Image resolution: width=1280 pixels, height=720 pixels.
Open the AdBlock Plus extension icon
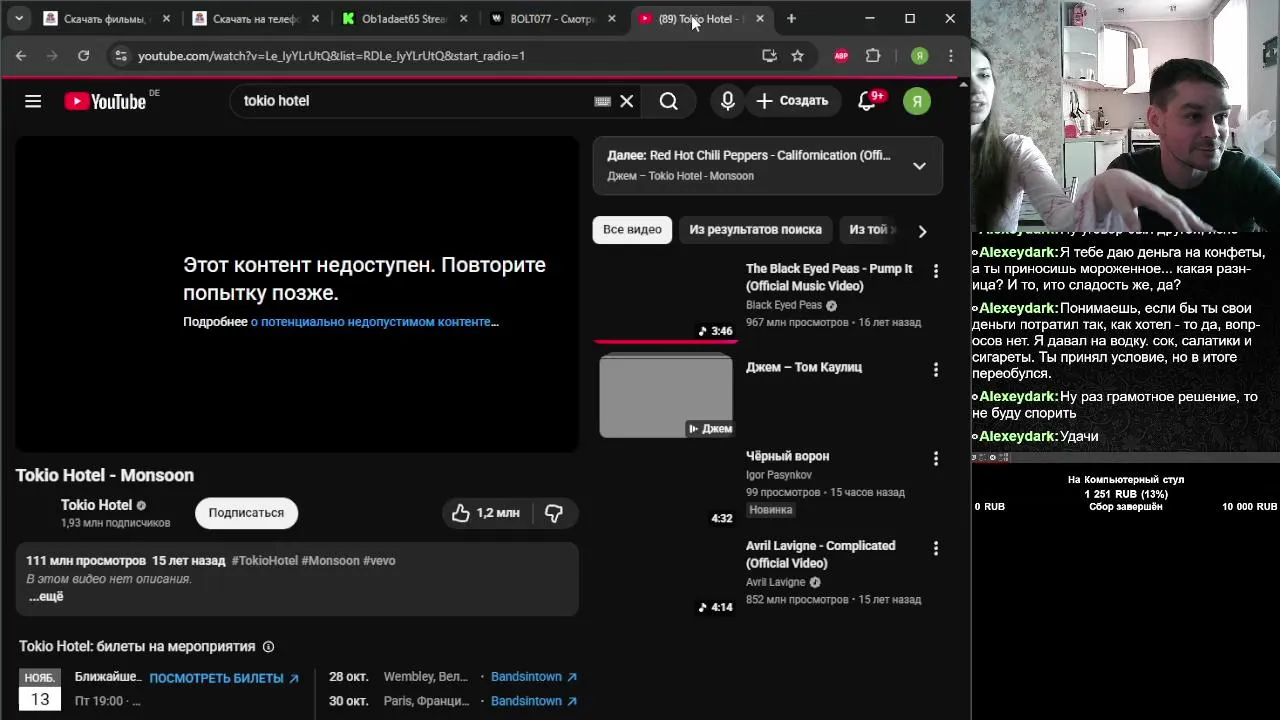pos(841,56)
